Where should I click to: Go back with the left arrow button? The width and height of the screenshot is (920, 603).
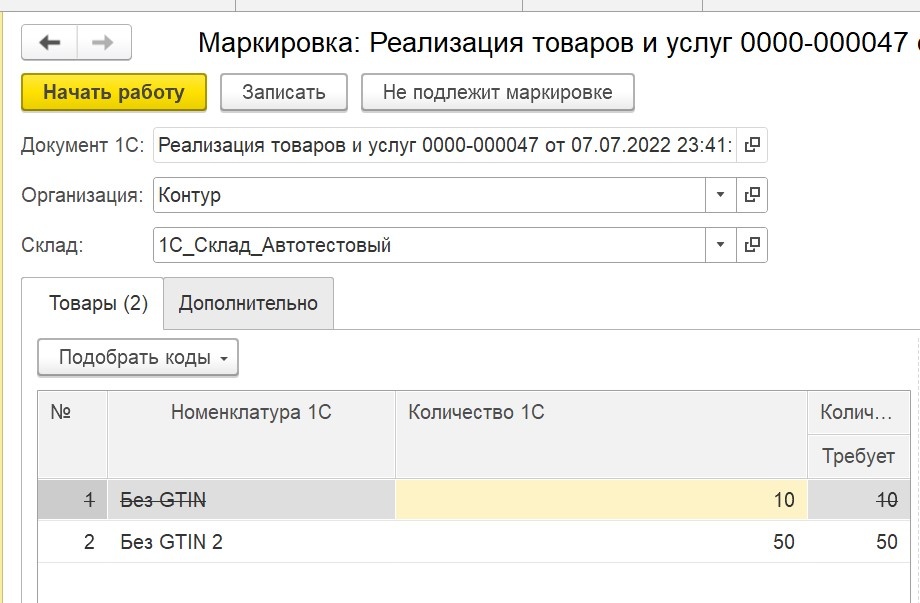click(x=49, y=42)
